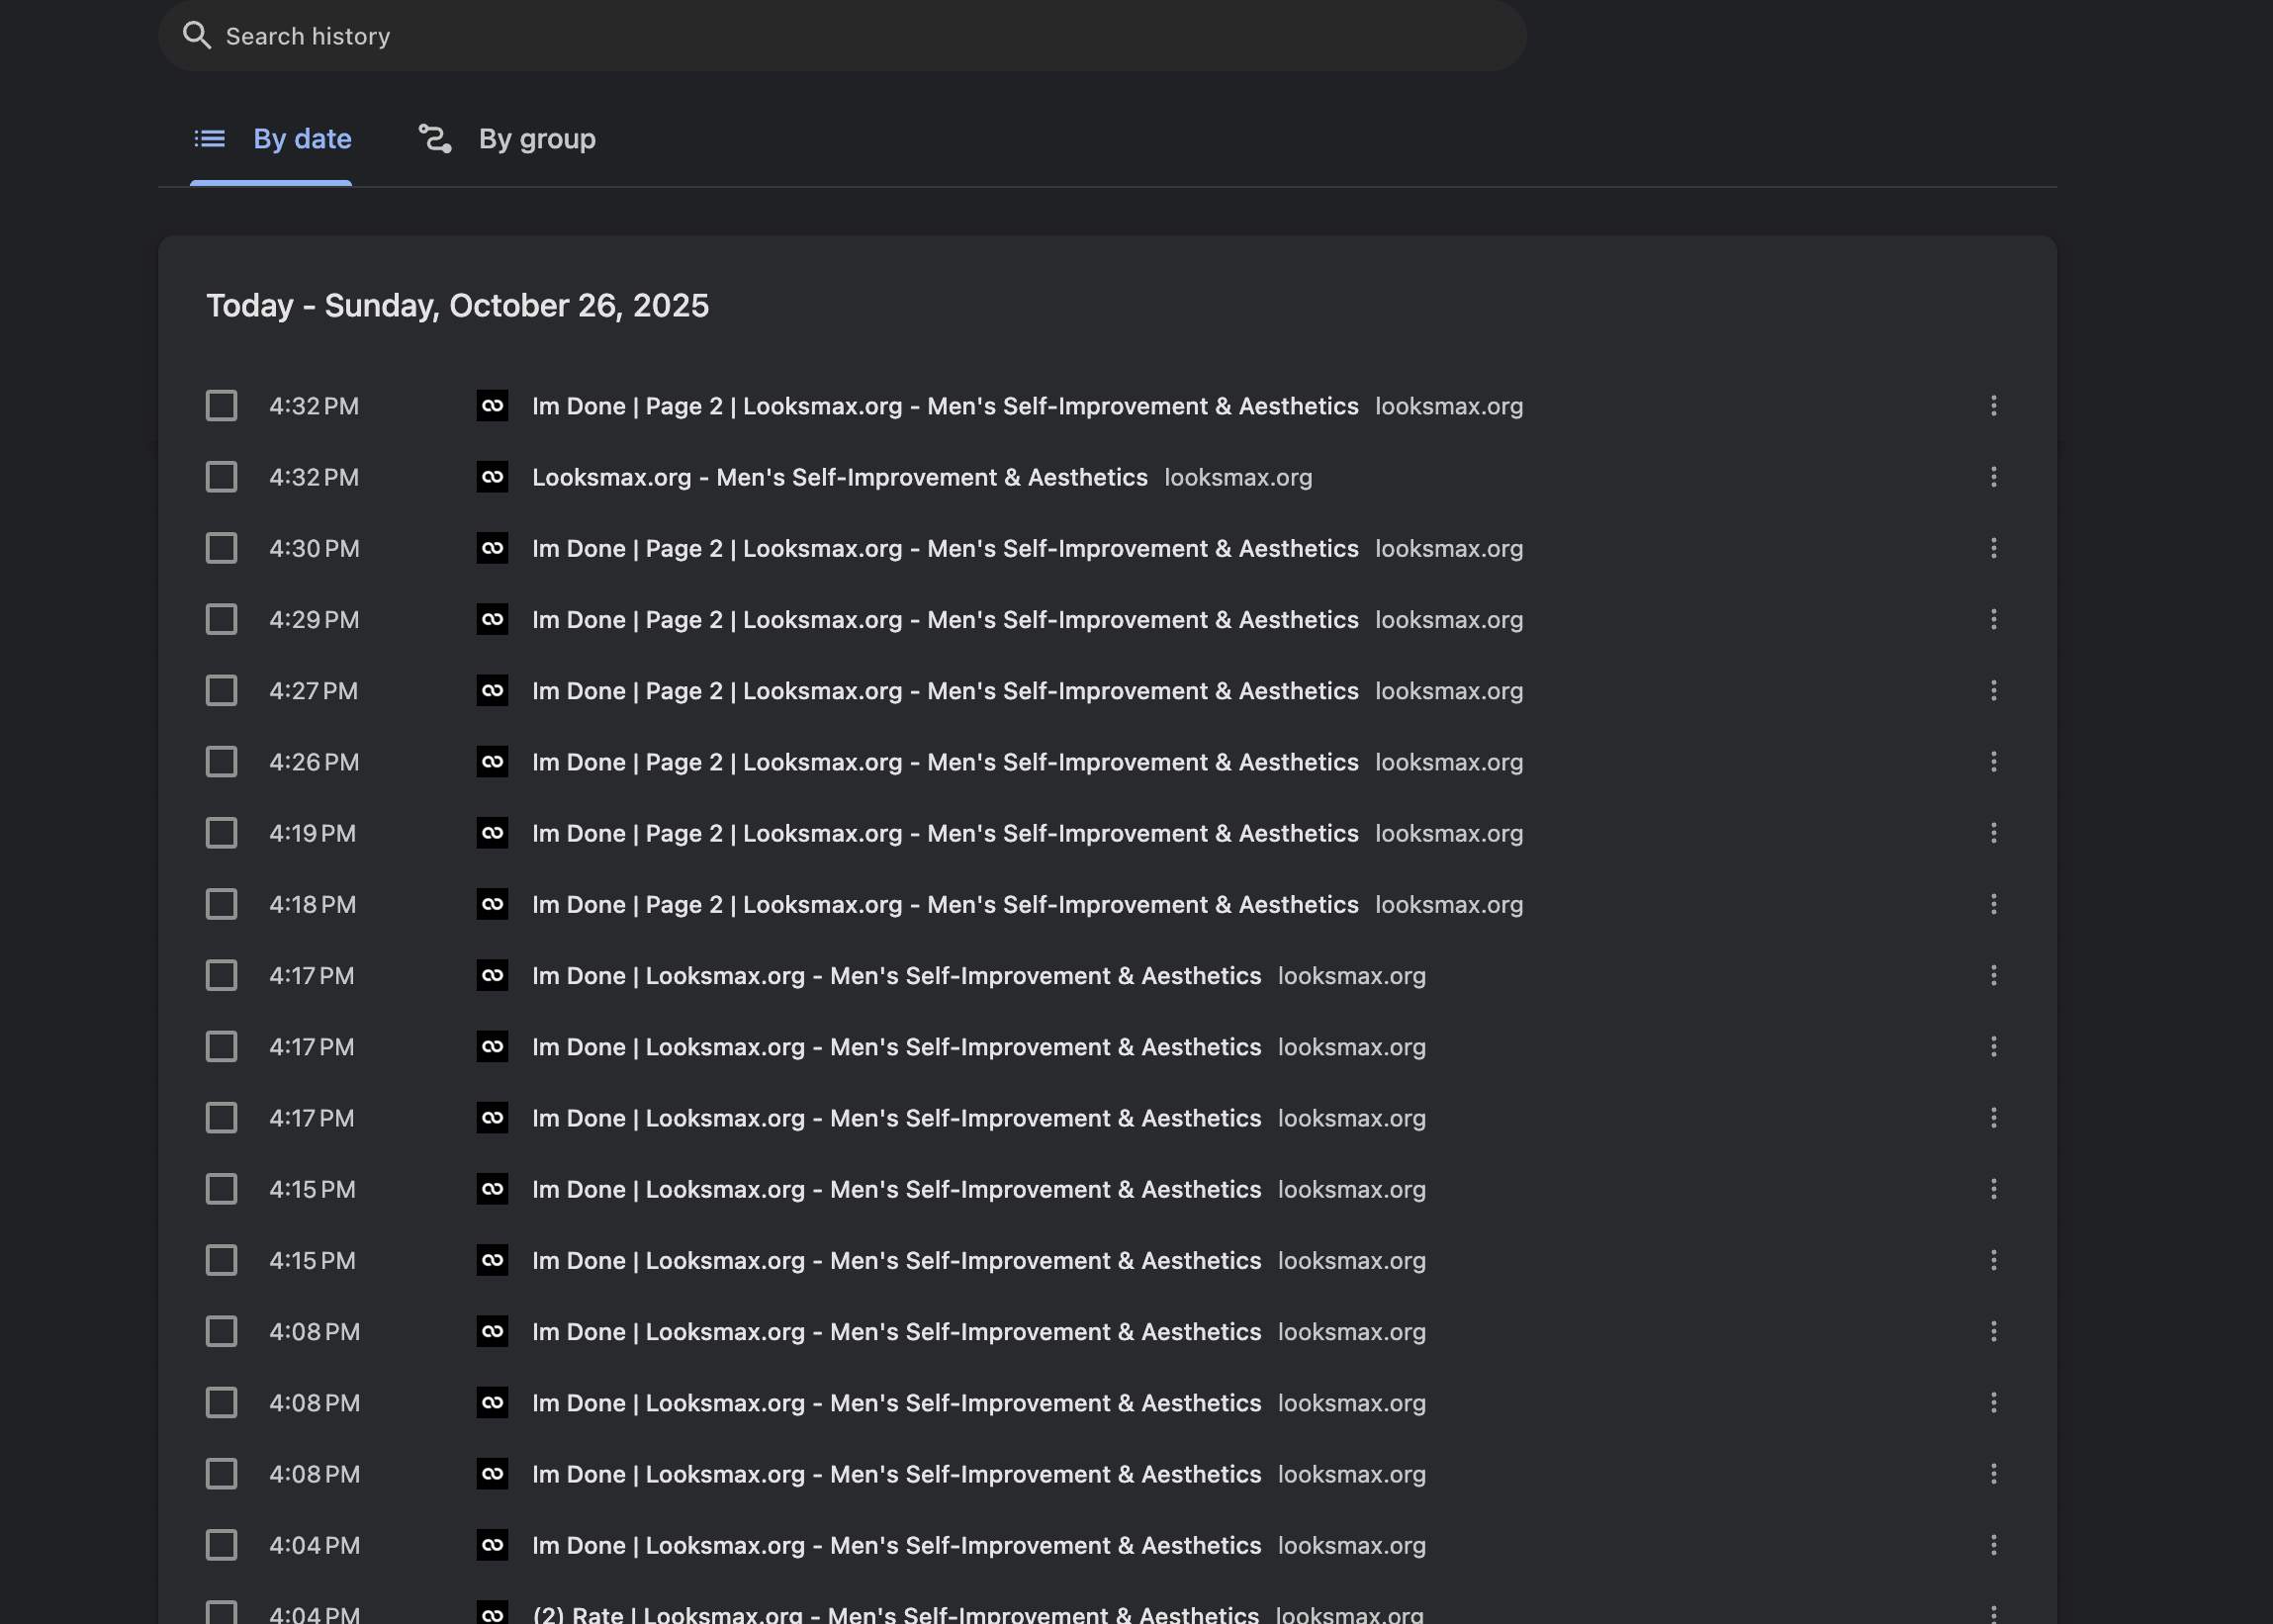Check the box for the 4:29 PM entry
This screenshot has height=1624, width=2273.
point(221,620)
